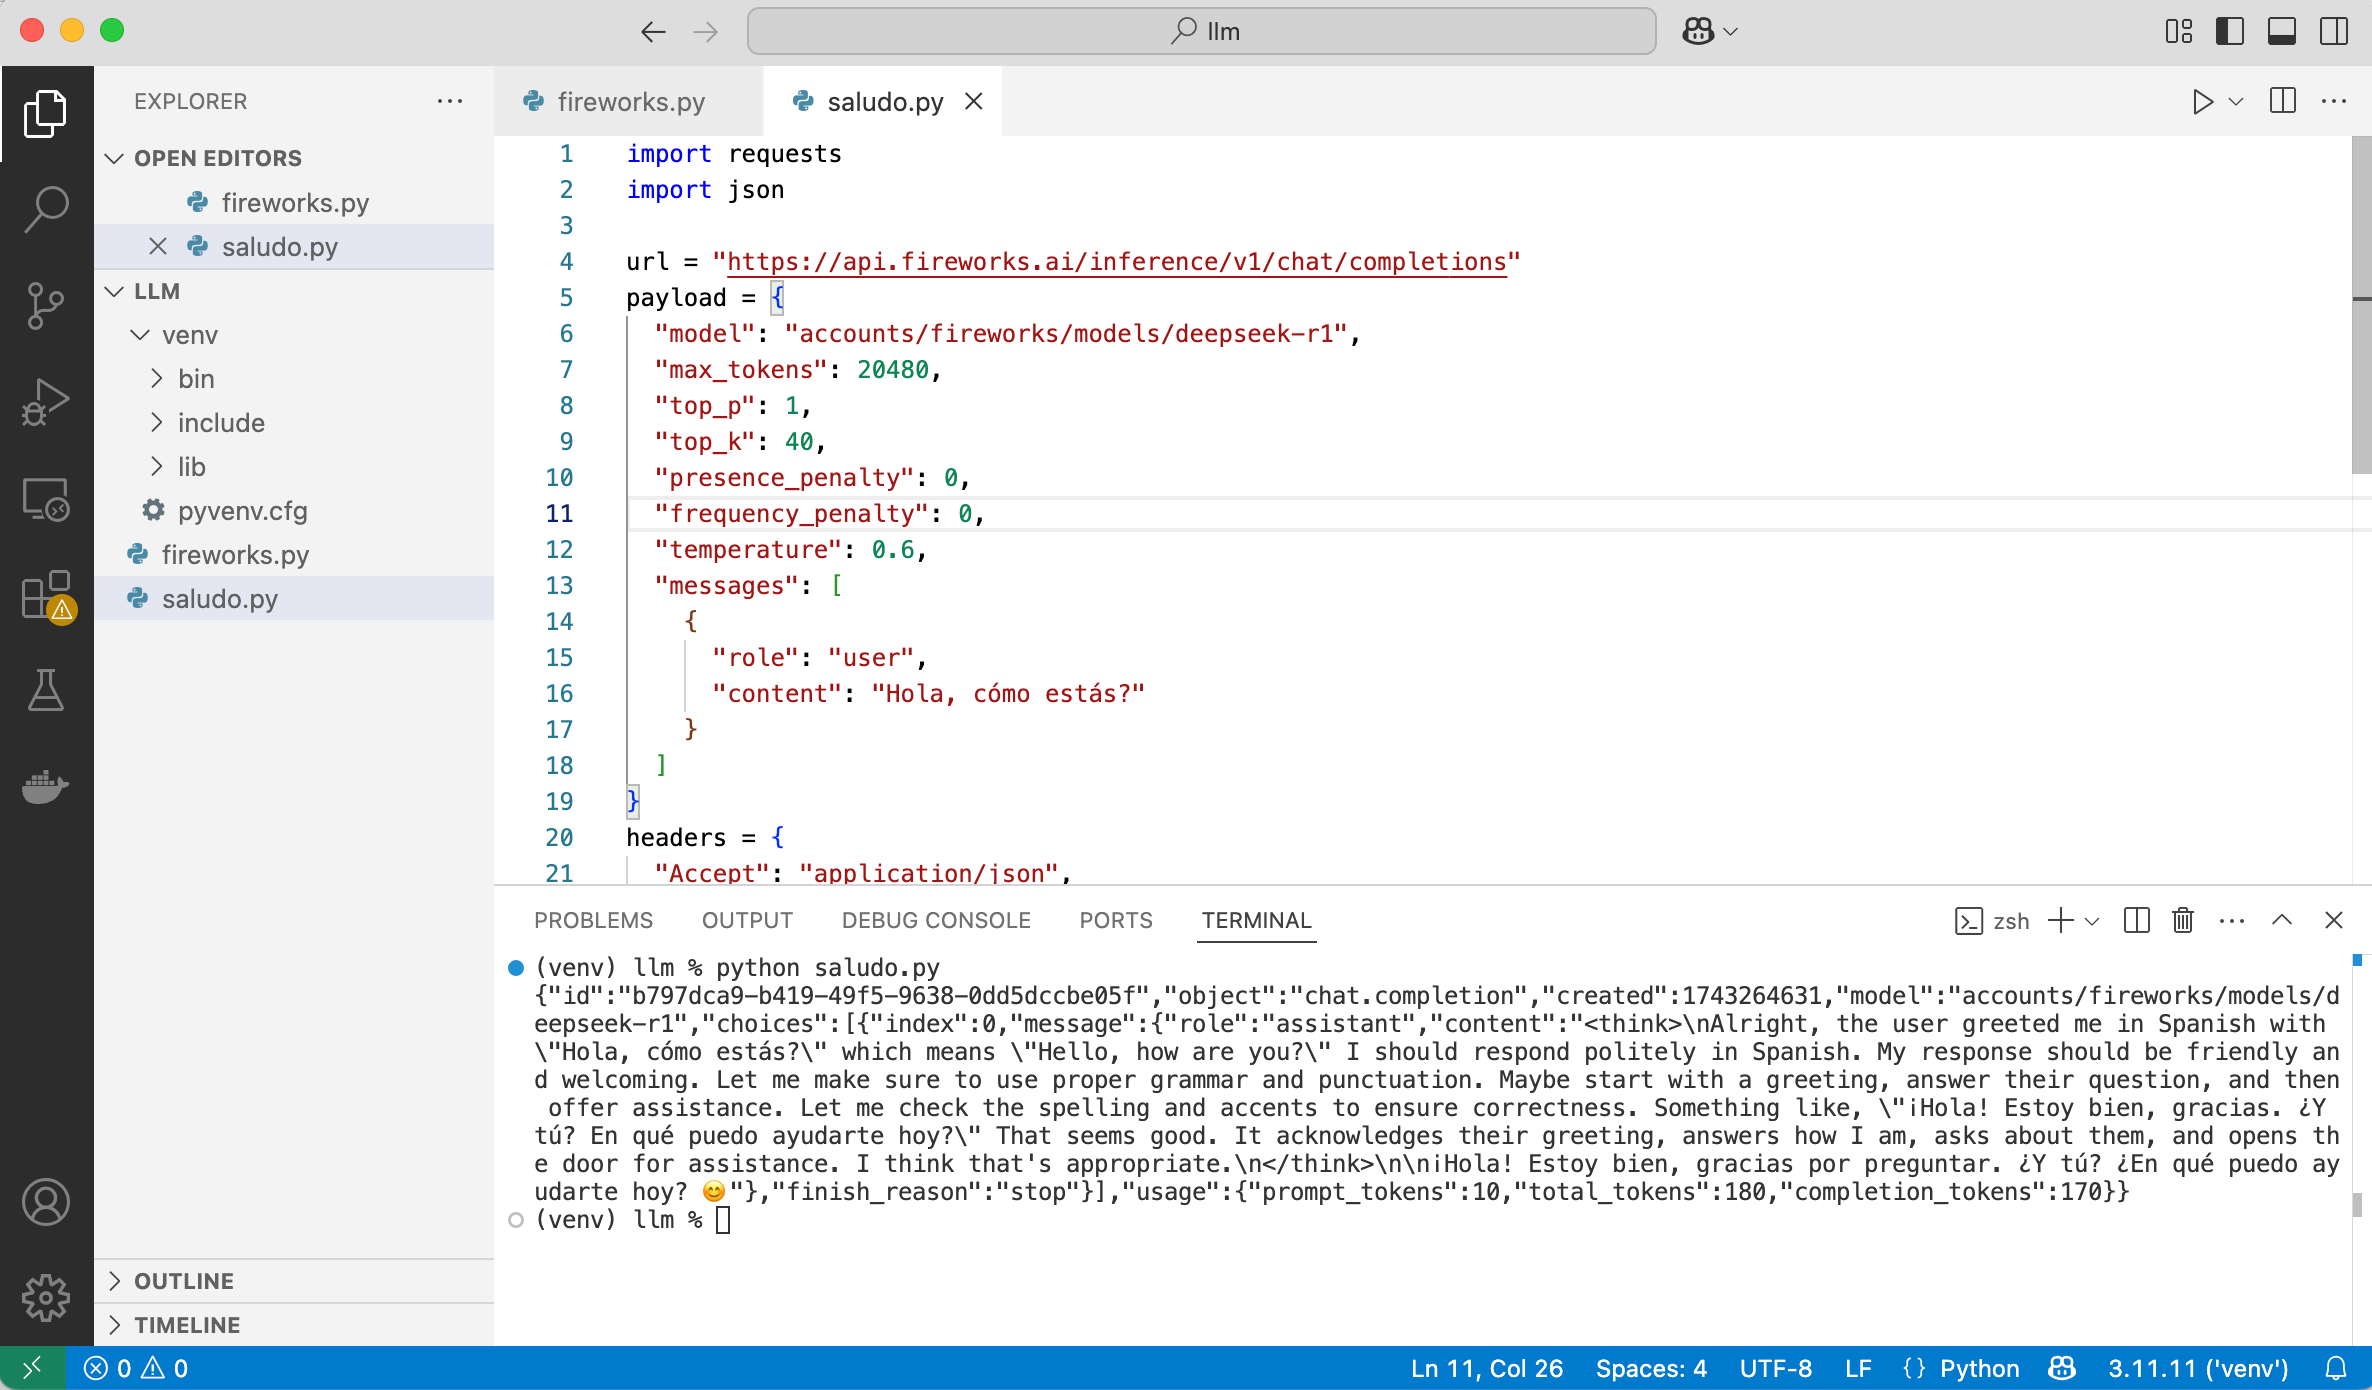Image resolution: width=2372 pixels, height=1390 pixels.
Task: Open the Accounts menu icon
Action: point(46,1202)
